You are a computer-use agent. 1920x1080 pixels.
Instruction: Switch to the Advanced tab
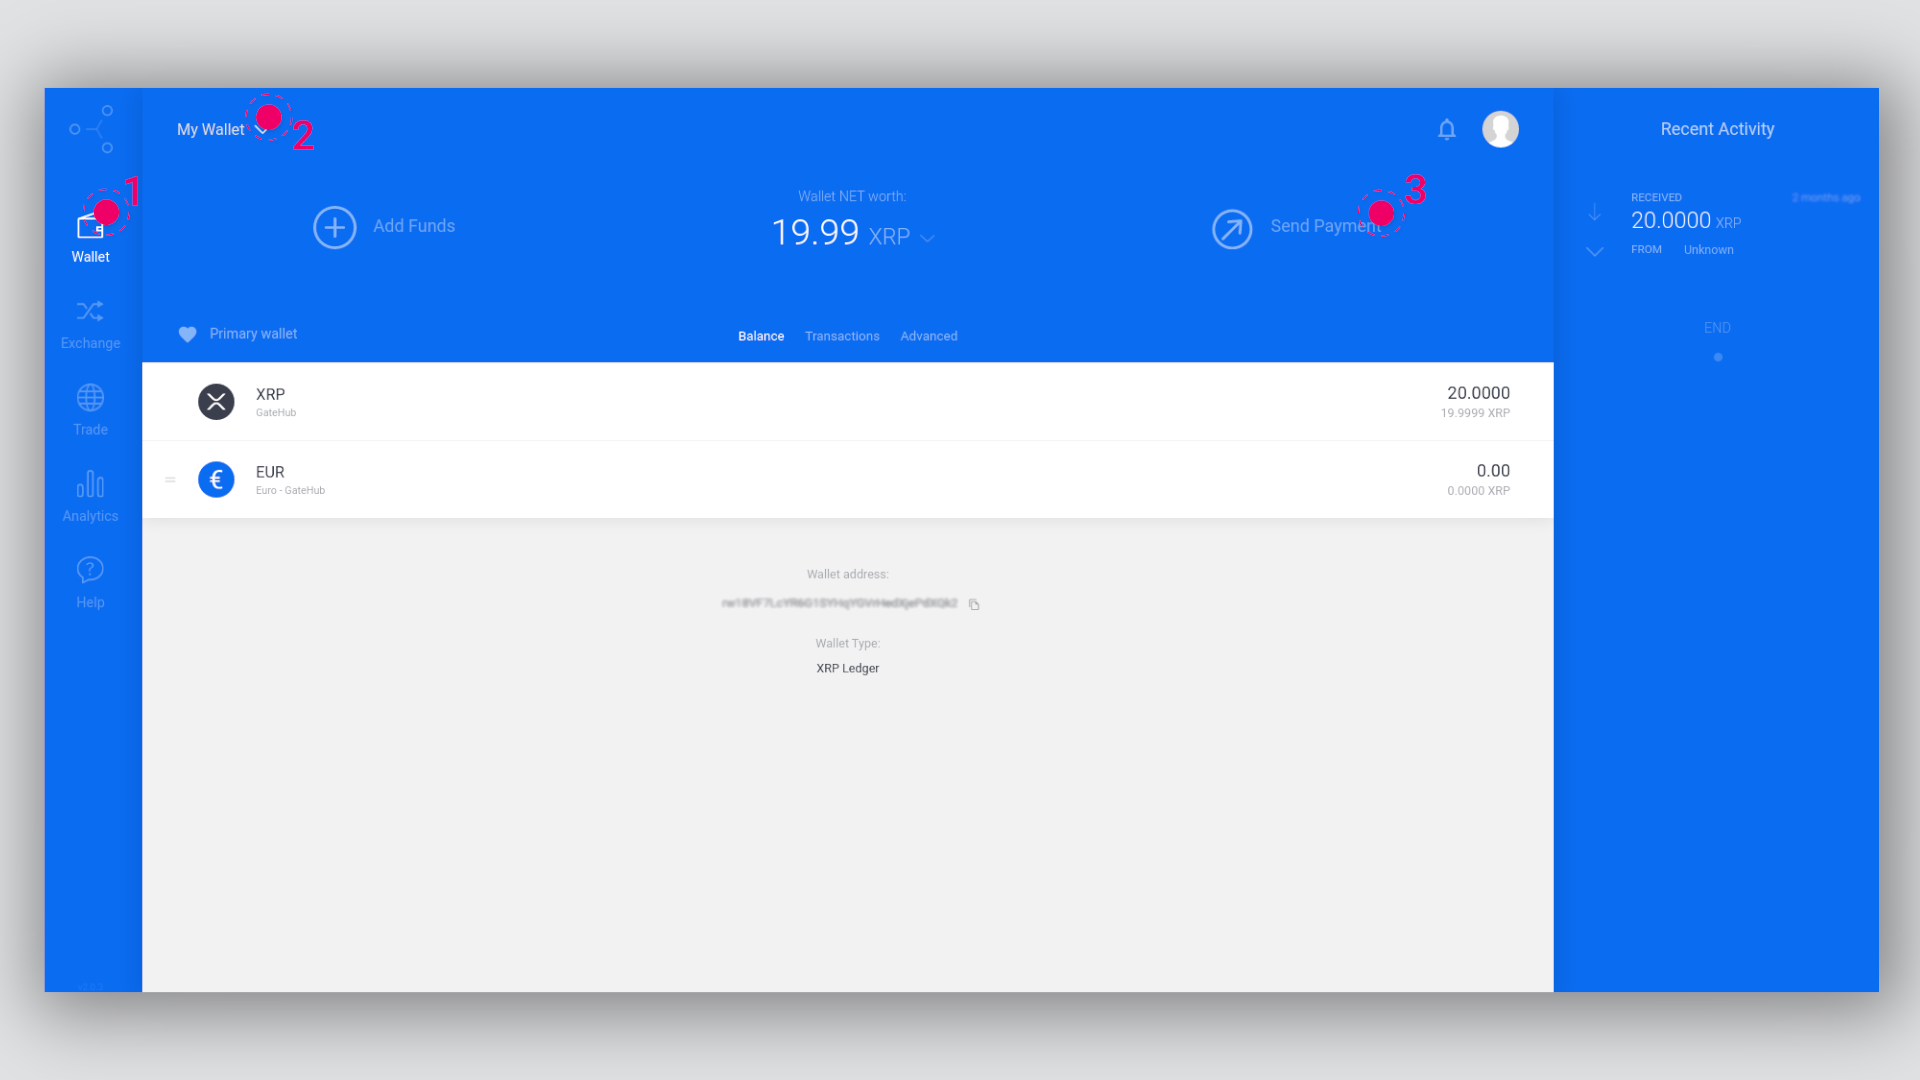[x=928, y=336]
